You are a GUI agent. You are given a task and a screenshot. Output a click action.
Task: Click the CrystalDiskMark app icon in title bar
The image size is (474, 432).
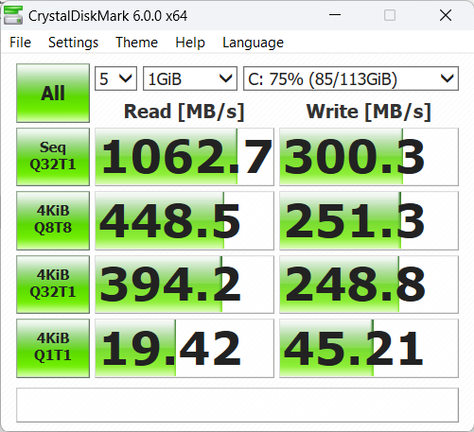(13, 15)
